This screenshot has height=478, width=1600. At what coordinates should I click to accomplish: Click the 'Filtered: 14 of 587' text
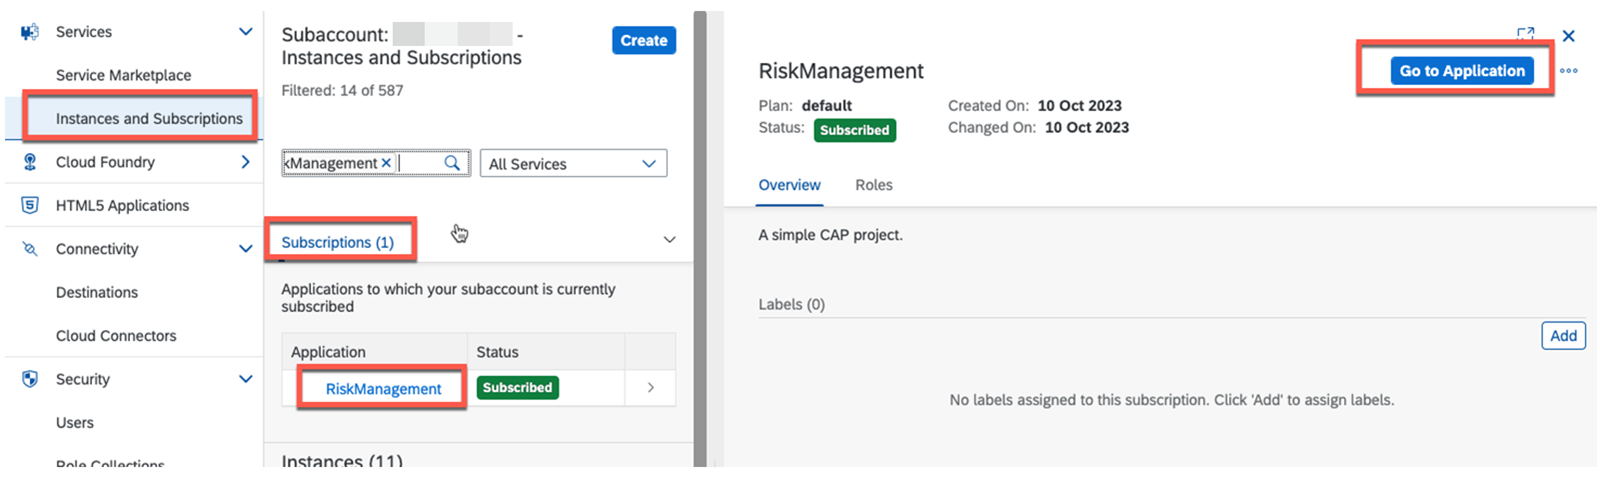[x=342, y=90]
